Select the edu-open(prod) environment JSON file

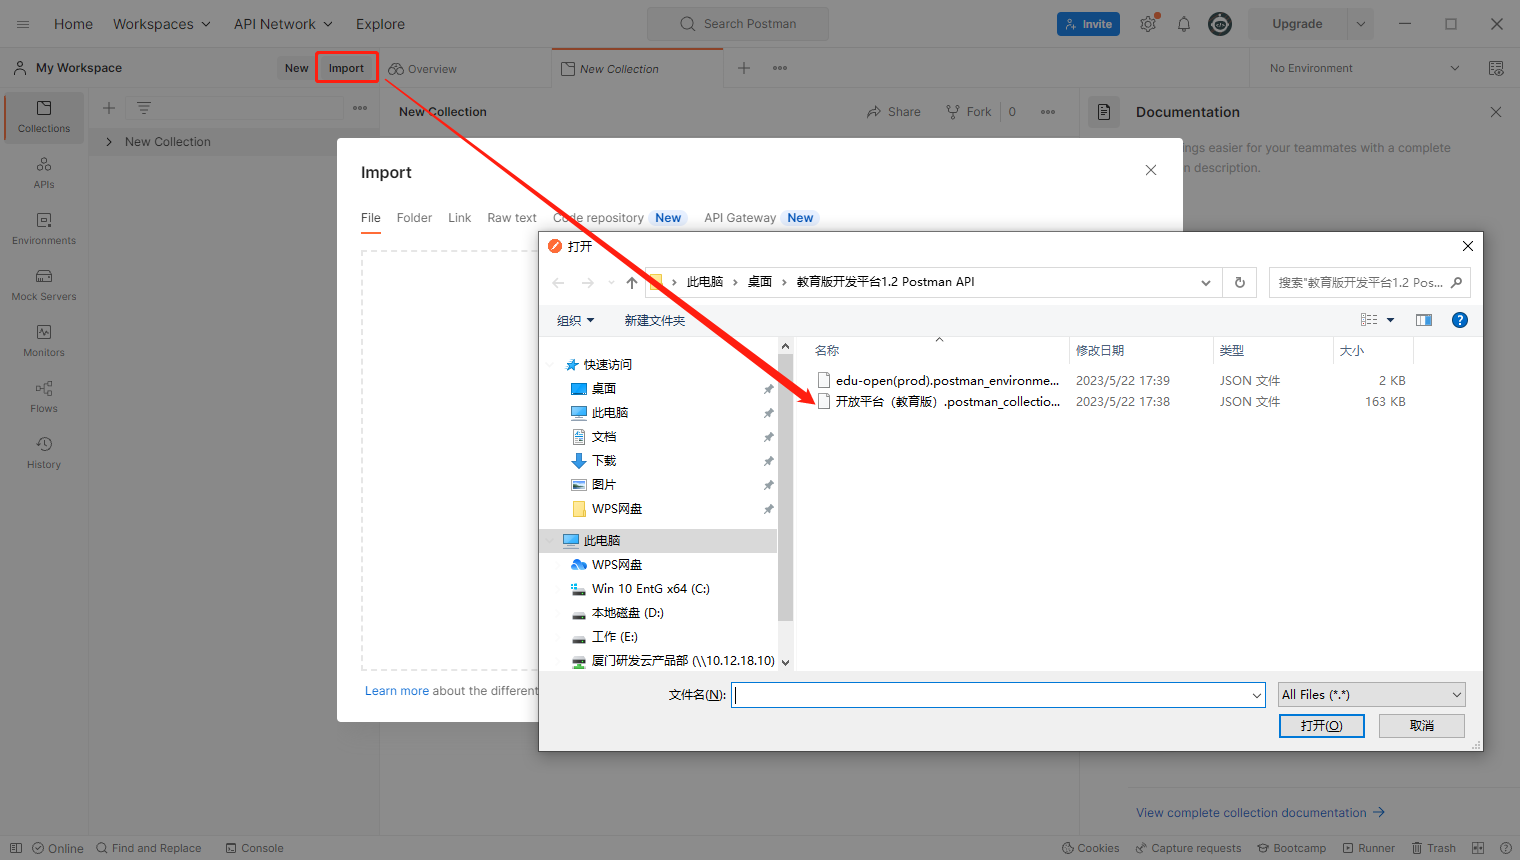click(946, 381)
